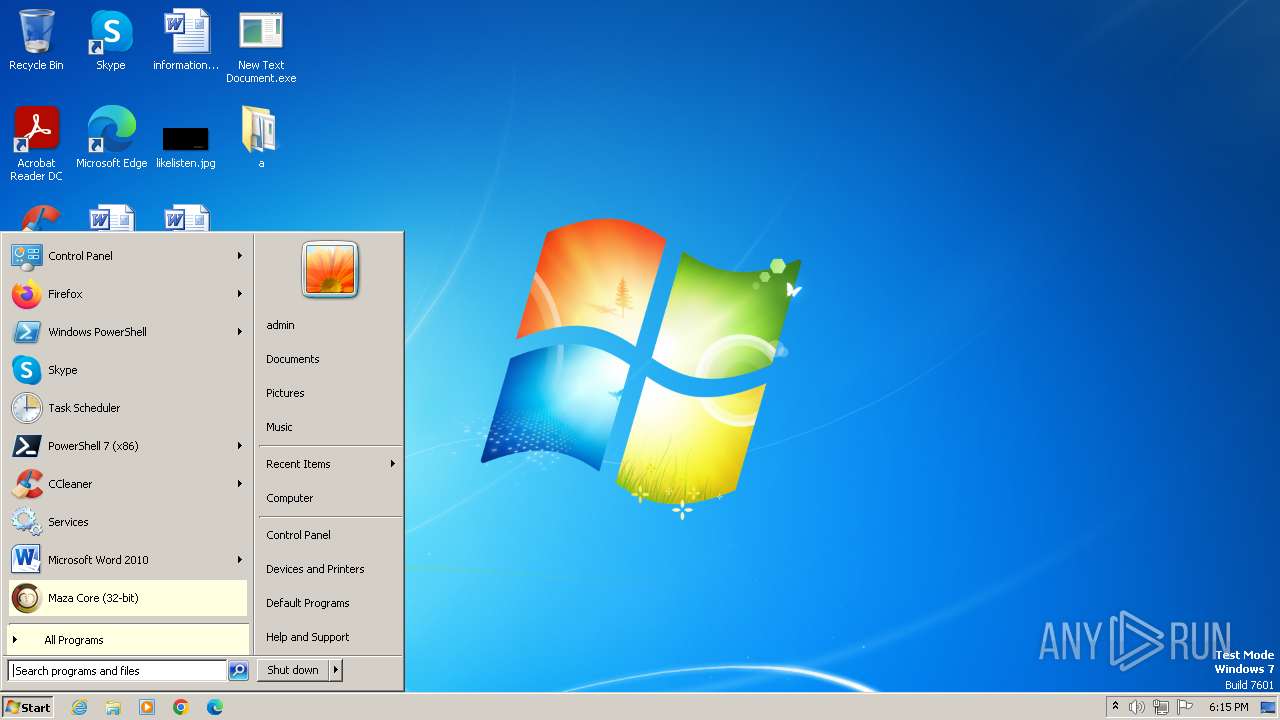Viewport: 1280px width, 720px height.
Task: Open File Explorer from the taskbar
Action: click(x=113, y=707)
